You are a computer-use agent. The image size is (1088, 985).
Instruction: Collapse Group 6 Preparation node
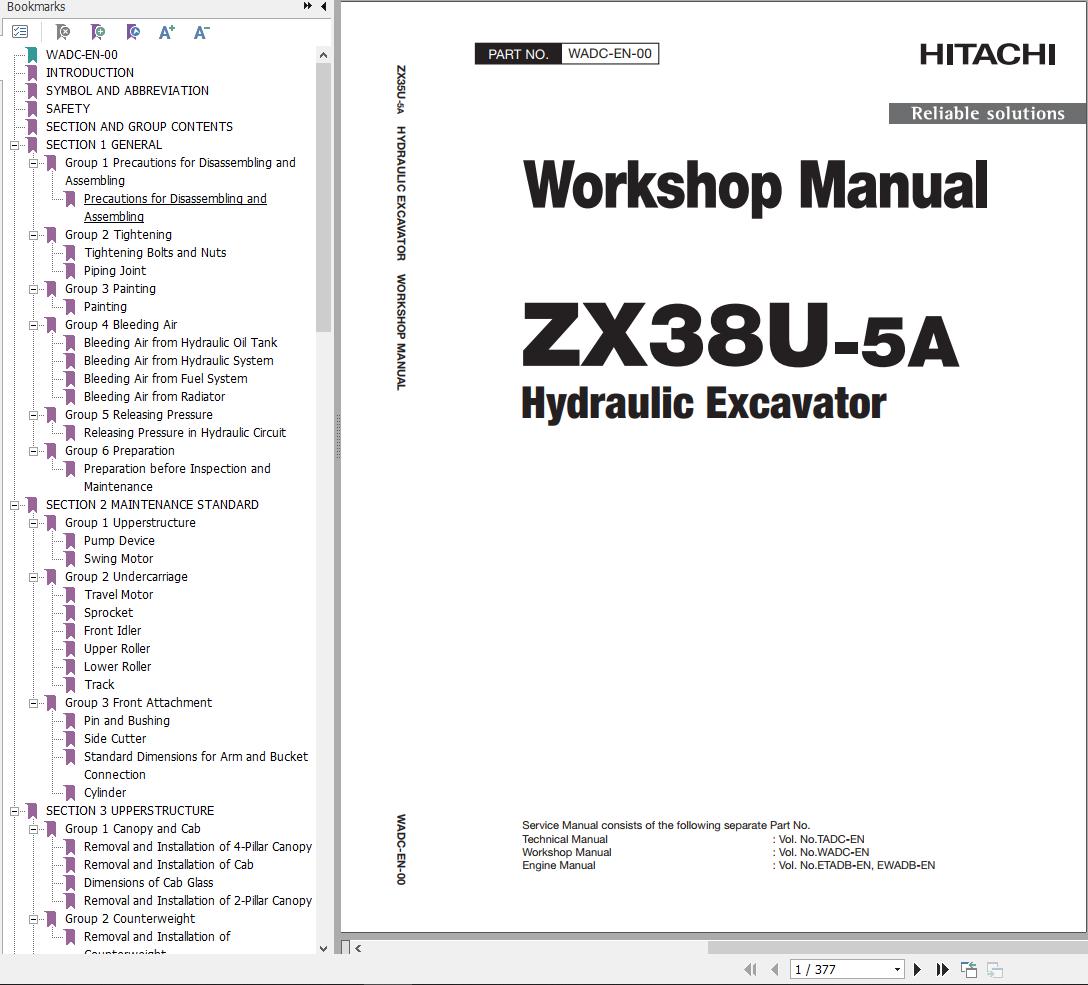[x=33, y=452]
